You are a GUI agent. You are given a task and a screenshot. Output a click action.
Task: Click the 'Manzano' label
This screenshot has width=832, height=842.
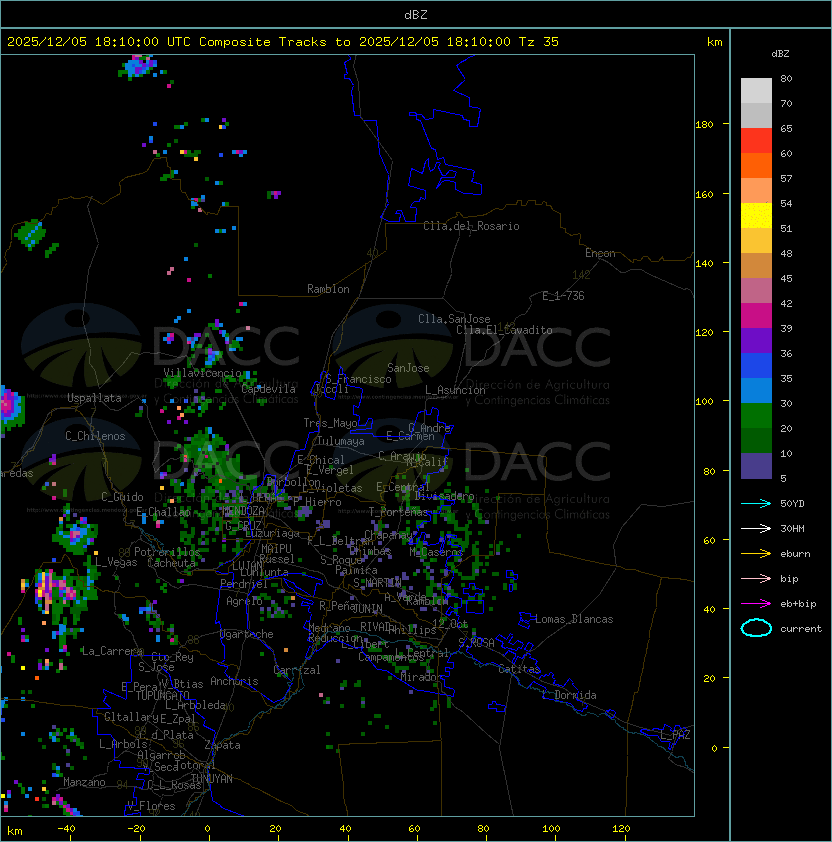(84, 783)
